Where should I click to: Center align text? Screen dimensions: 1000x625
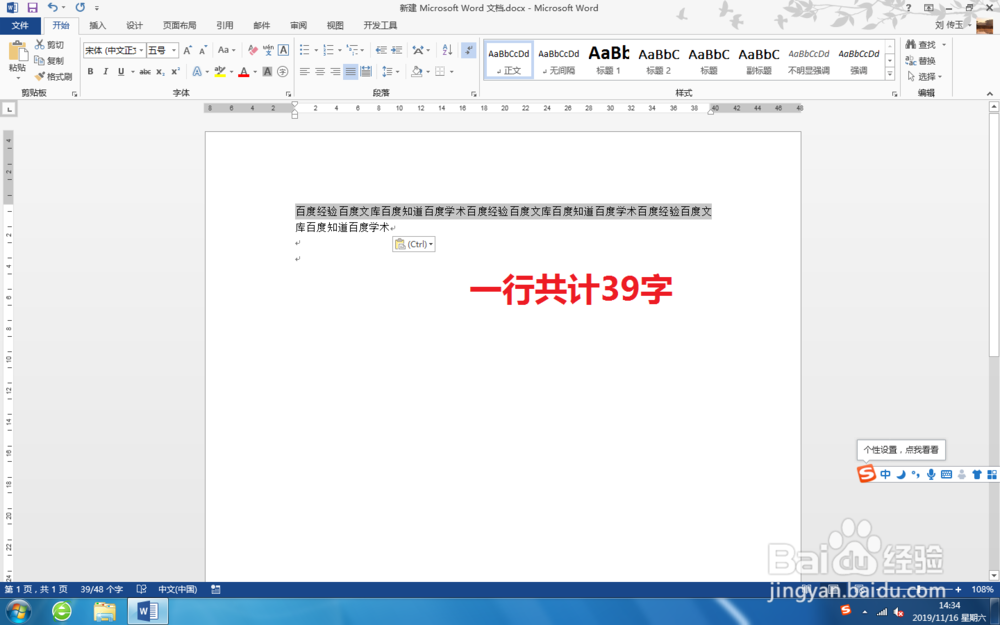[320, 71]
